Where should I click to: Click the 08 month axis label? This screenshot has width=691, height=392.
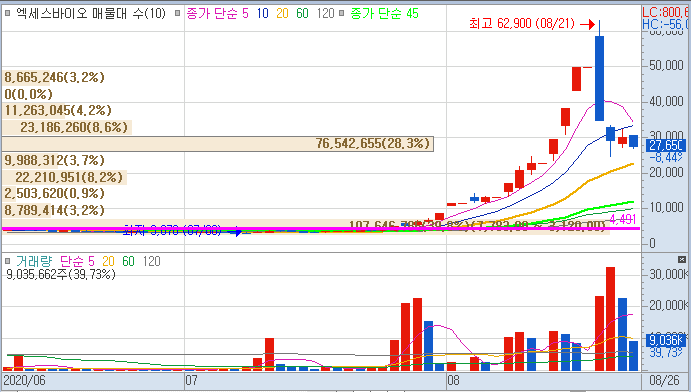(453, 380)
